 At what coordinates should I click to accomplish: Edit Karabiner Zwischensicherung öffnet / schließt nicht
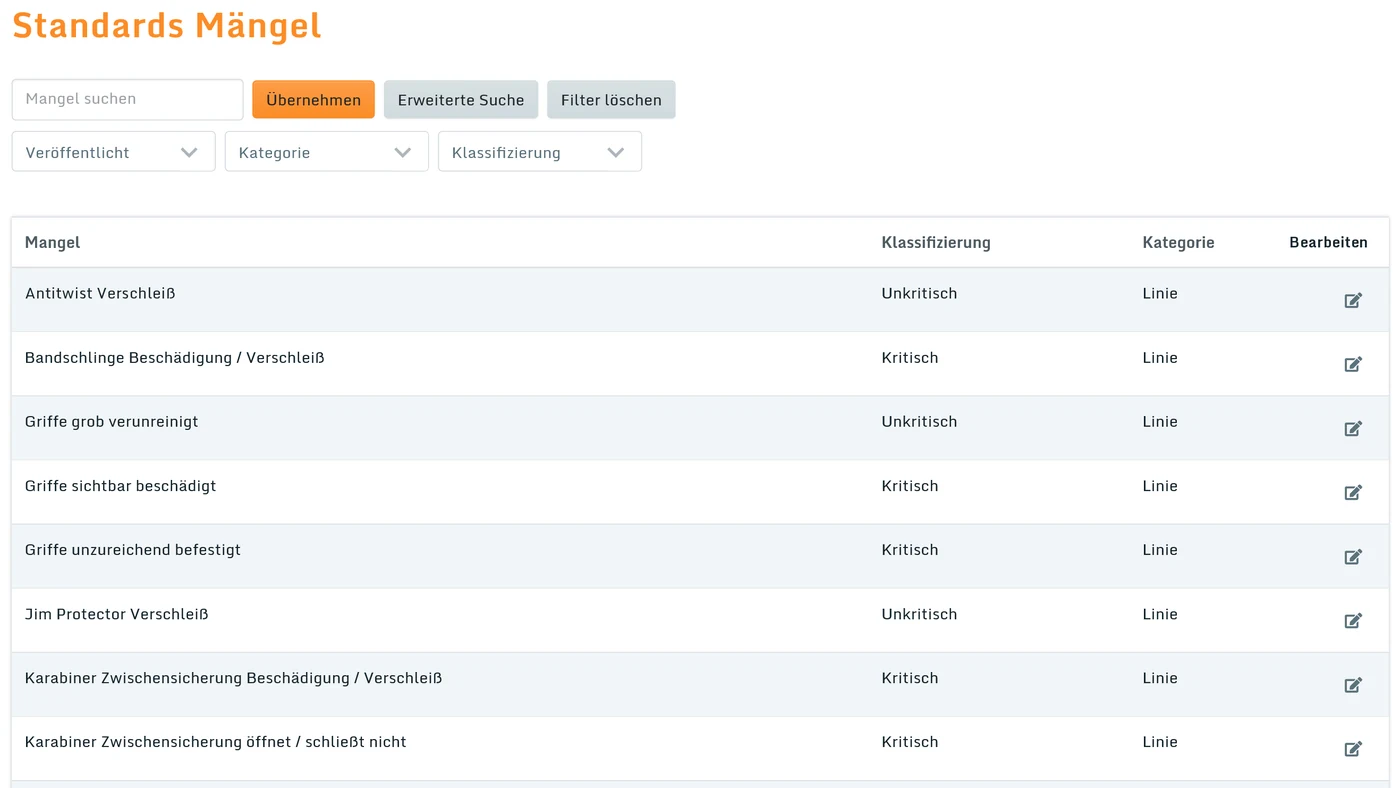click(x=1353, y=749)
